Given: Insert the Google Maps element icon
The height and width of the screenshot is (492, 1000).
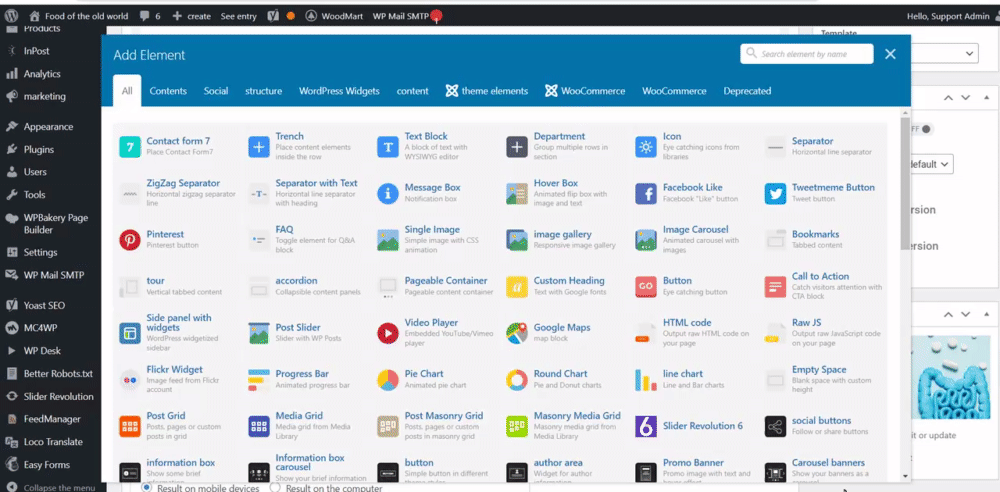Looking at the screenshot, I should (517, 333).
